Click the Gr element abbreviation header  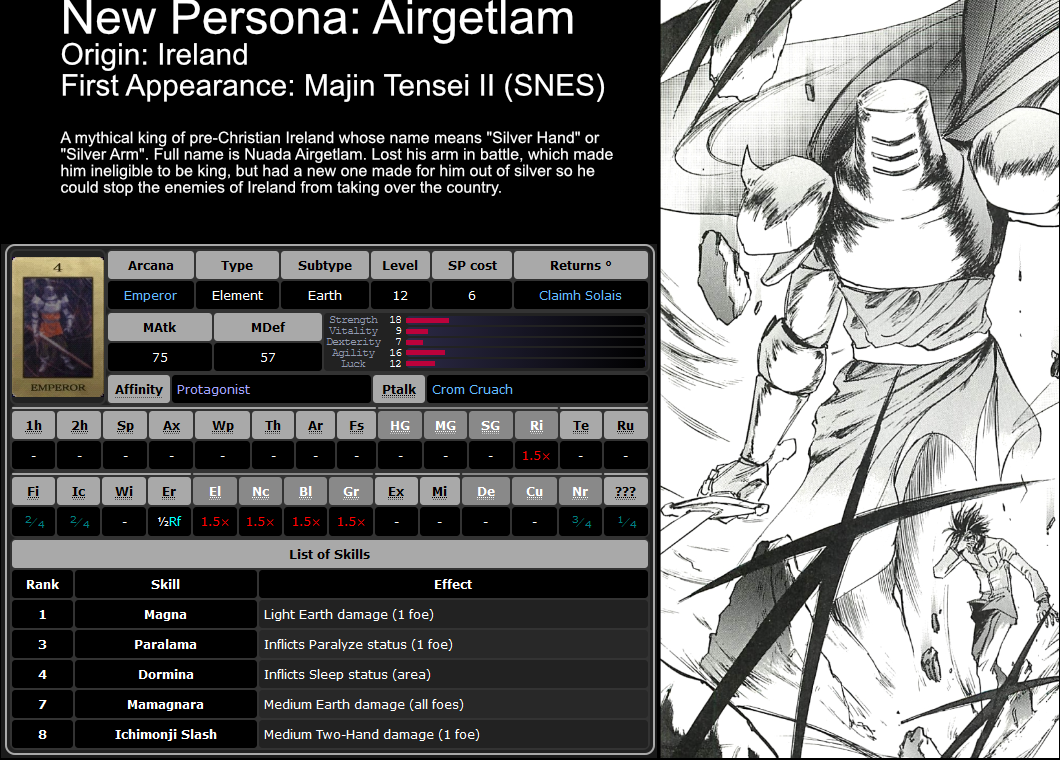tap(351, 492)
